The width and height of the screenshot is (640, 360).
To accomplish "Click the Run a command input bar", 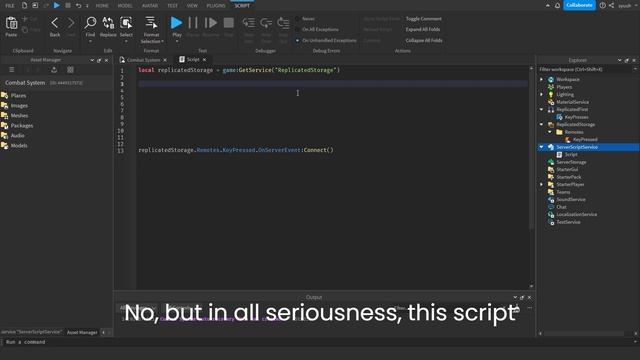I will tap(318, 342).
